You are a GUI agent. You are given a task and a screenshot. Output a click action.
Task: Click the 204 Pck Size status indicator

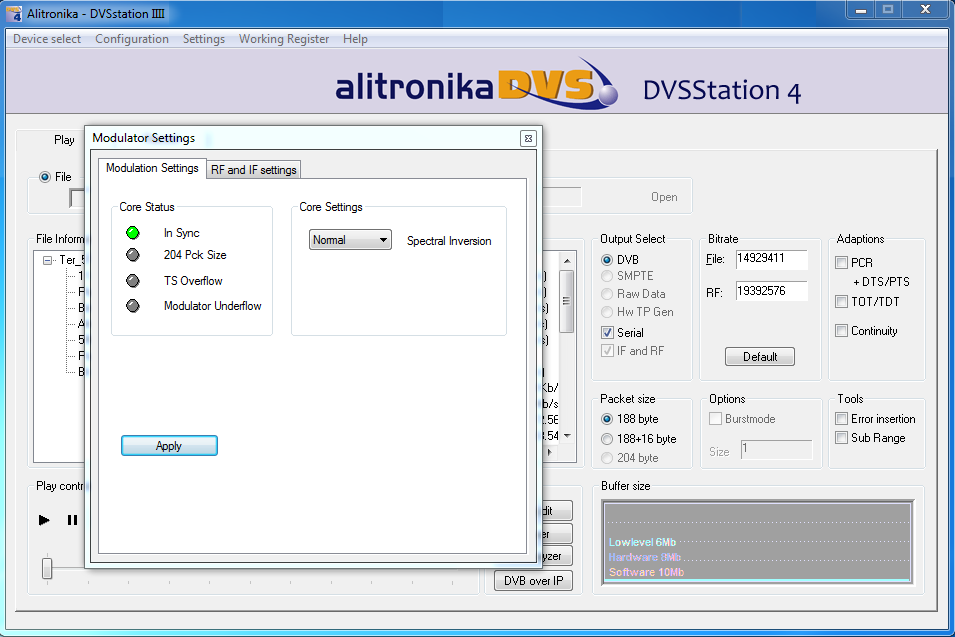pyautogui.click(x=132, y=256)
